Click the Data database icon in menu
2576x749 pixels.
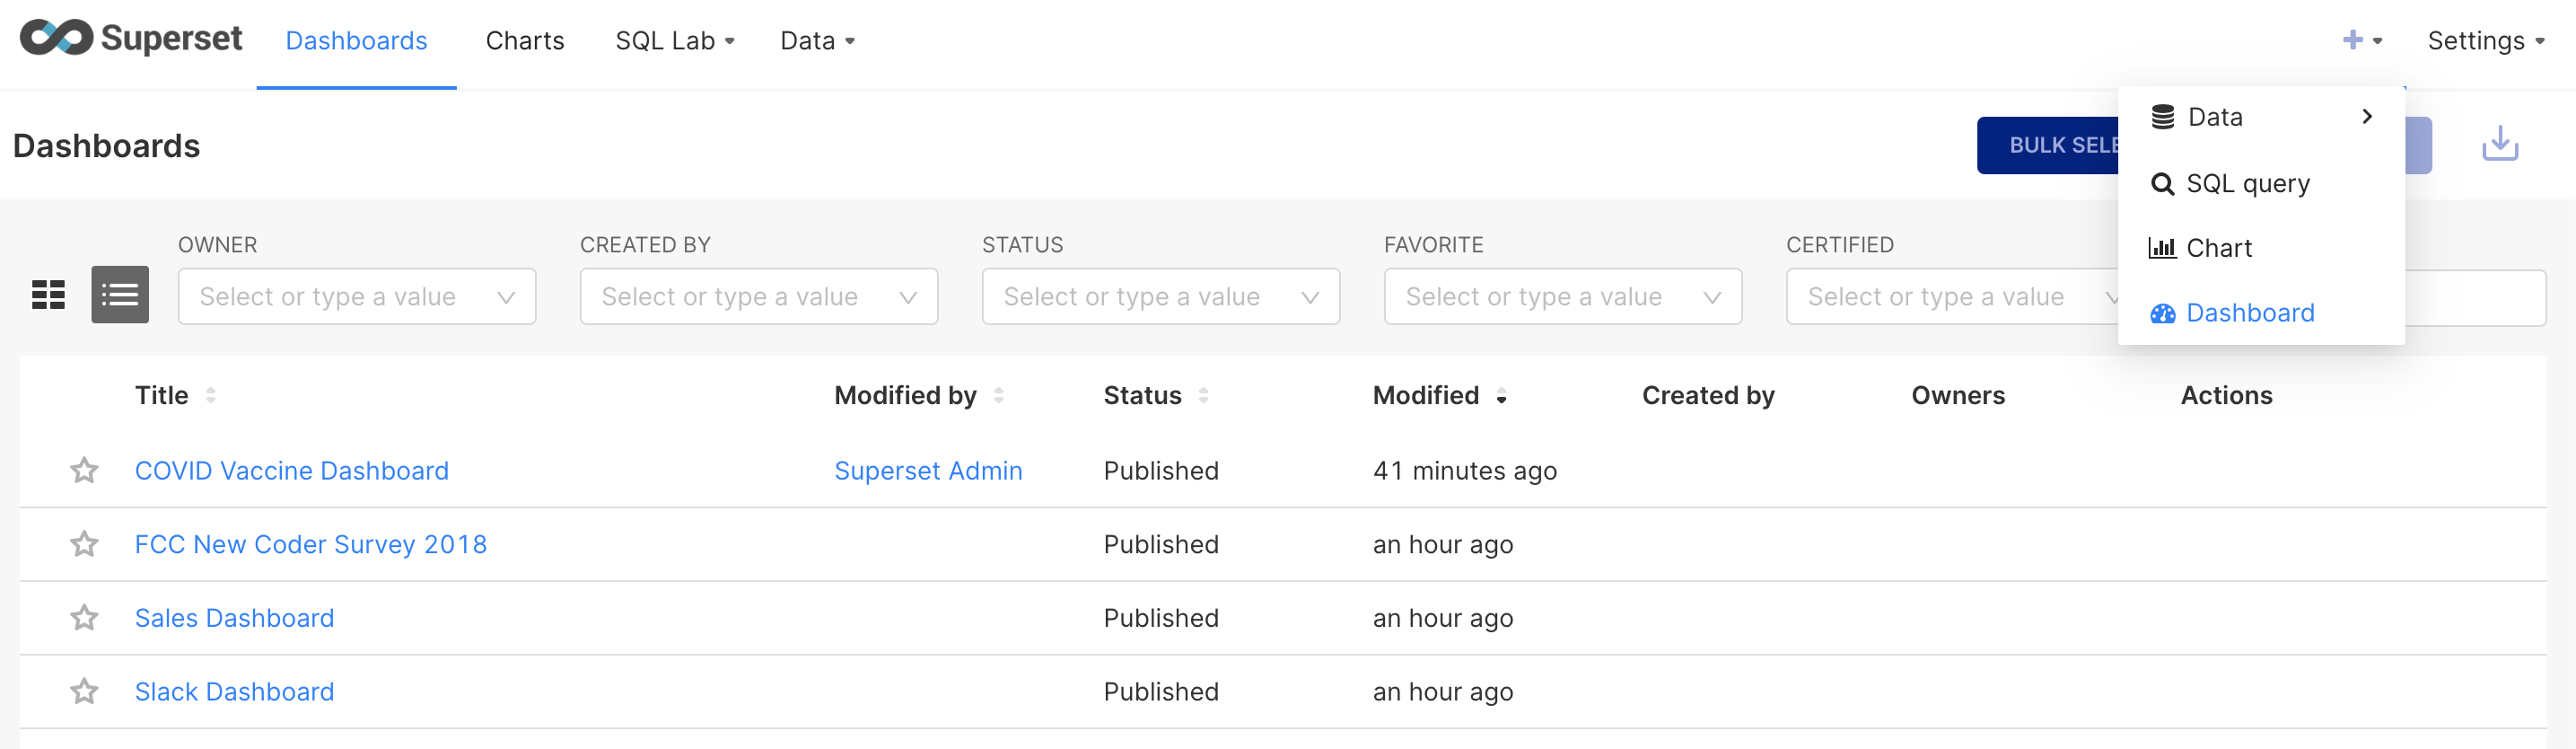(2163, 117)
